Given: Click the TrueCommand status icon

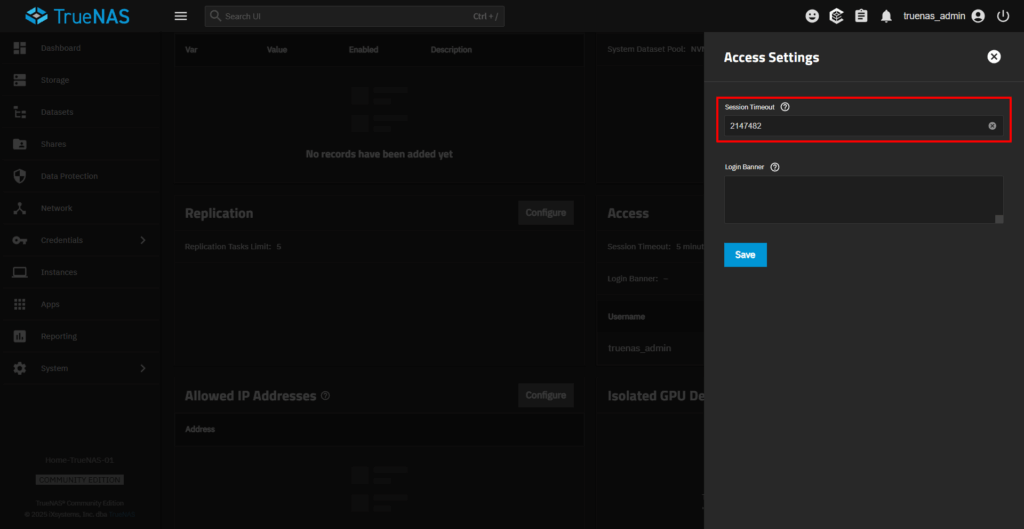Looking at the screenshot, I should [836, 16].
